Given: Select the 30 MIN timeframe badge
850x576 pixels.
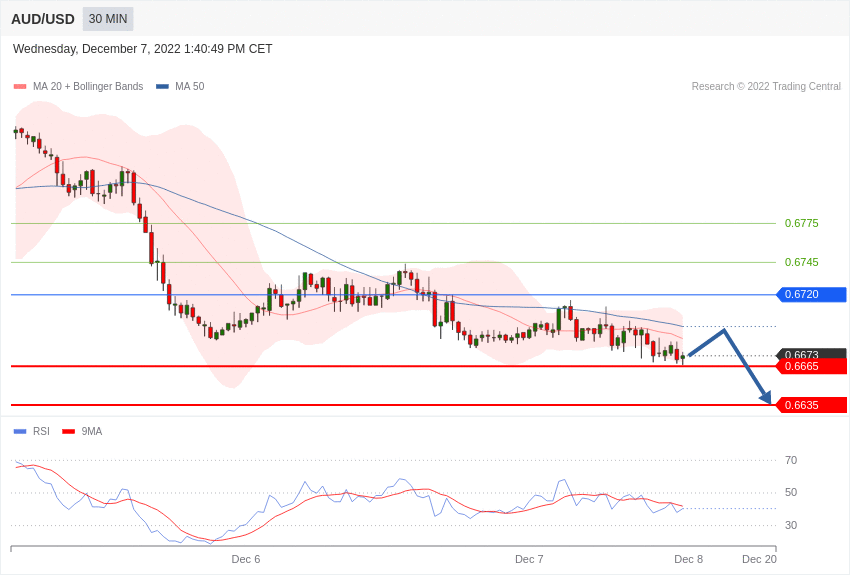Looking at the screenshot, I should (x=108, y=19).
